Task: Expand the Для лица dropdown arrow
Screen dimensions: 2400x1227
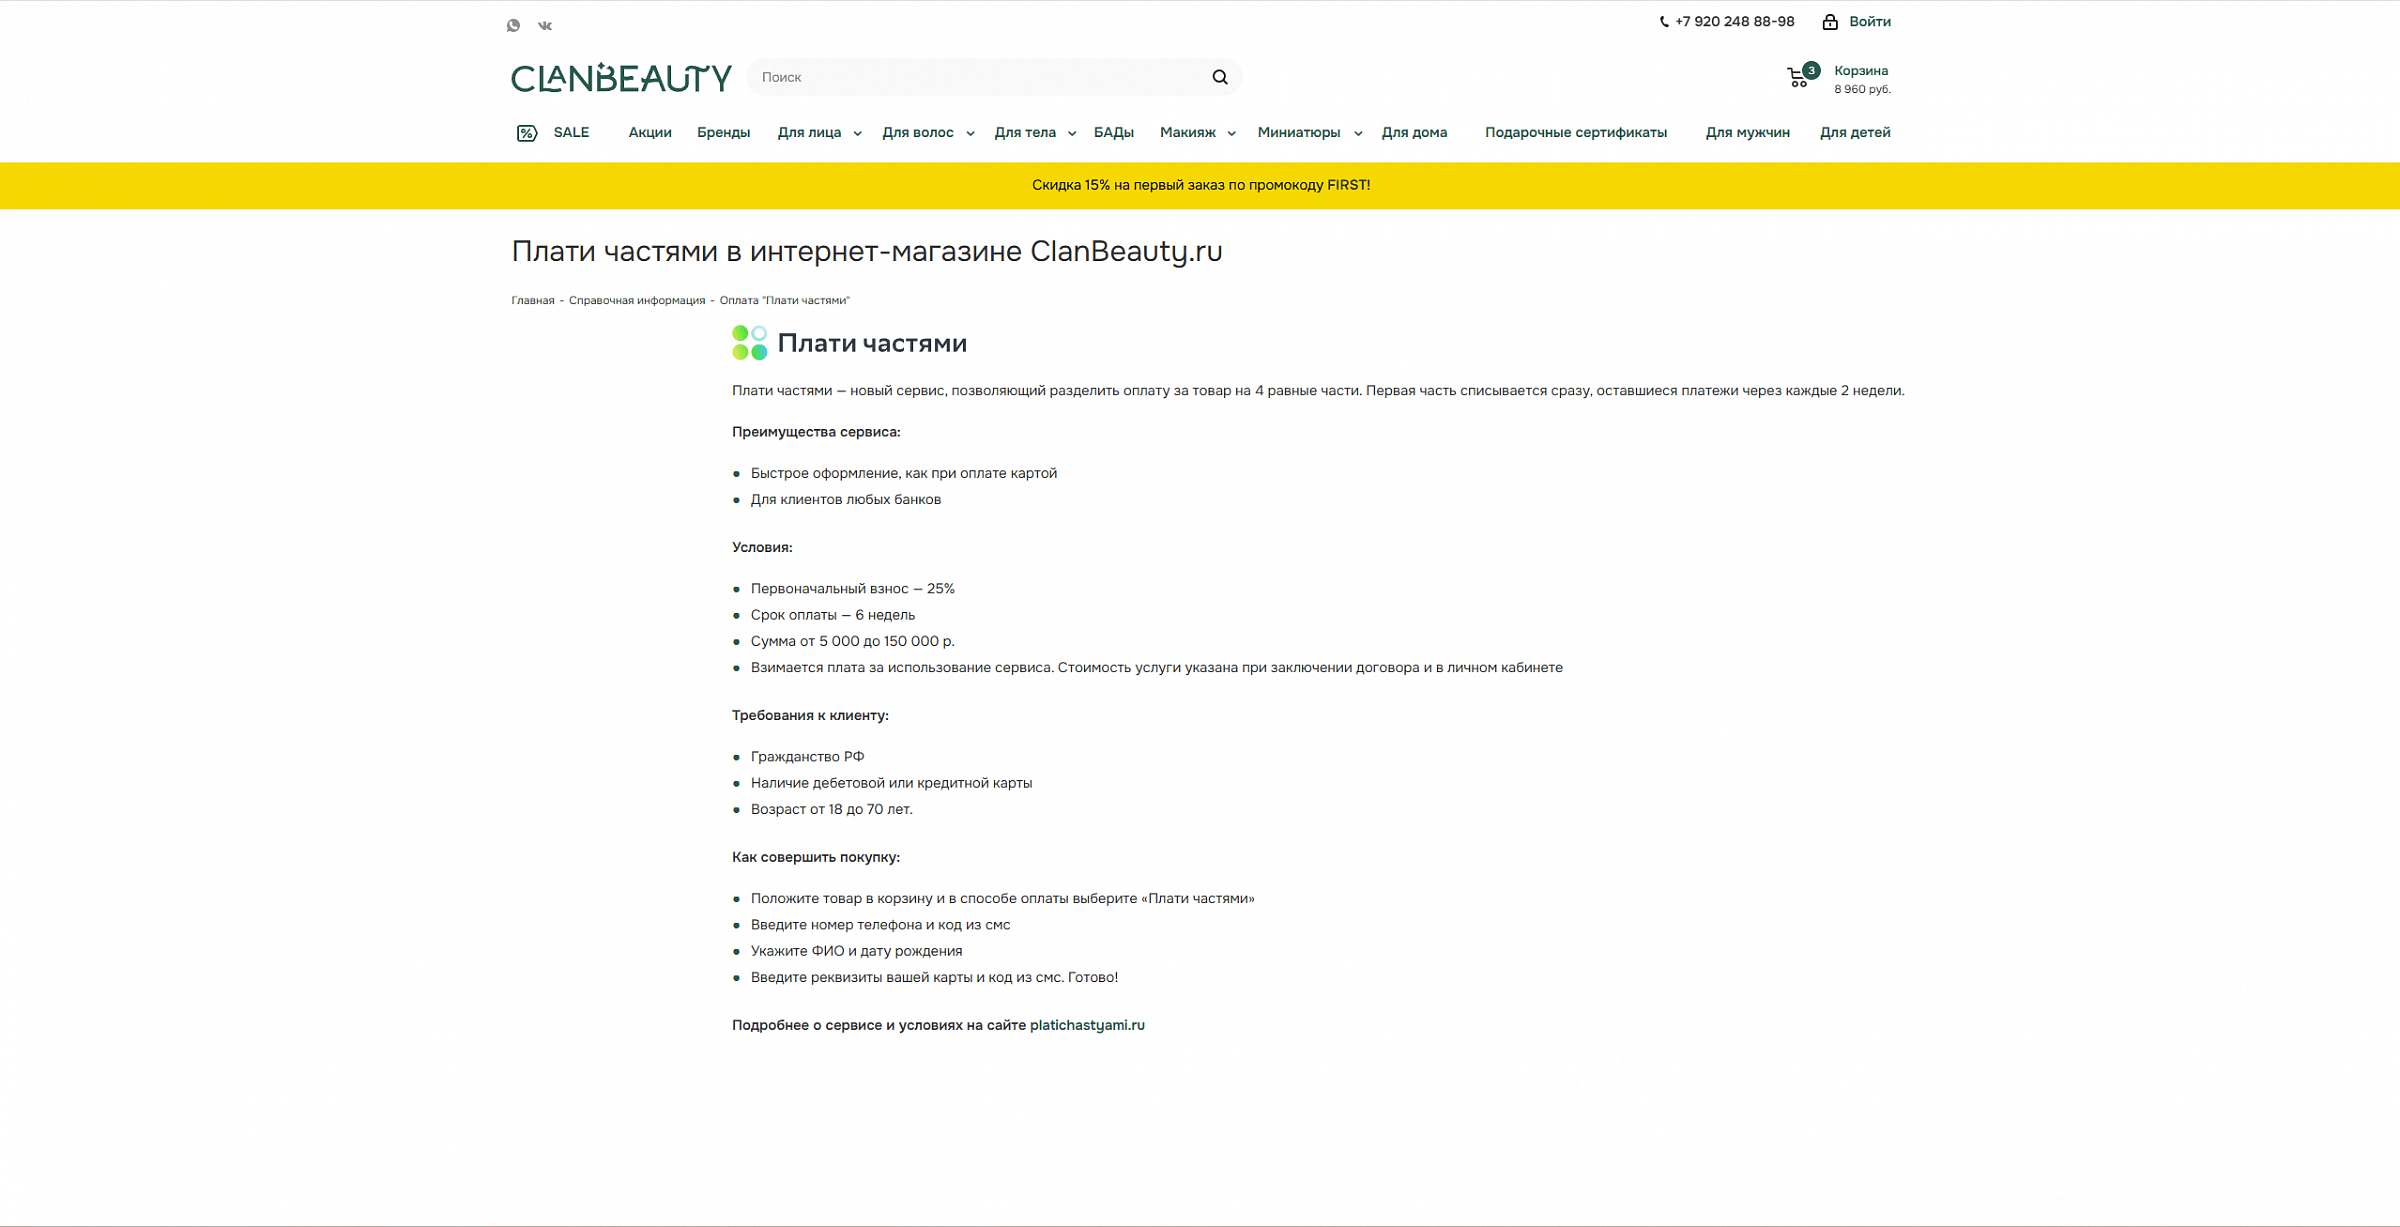Action: click(857, 134)
